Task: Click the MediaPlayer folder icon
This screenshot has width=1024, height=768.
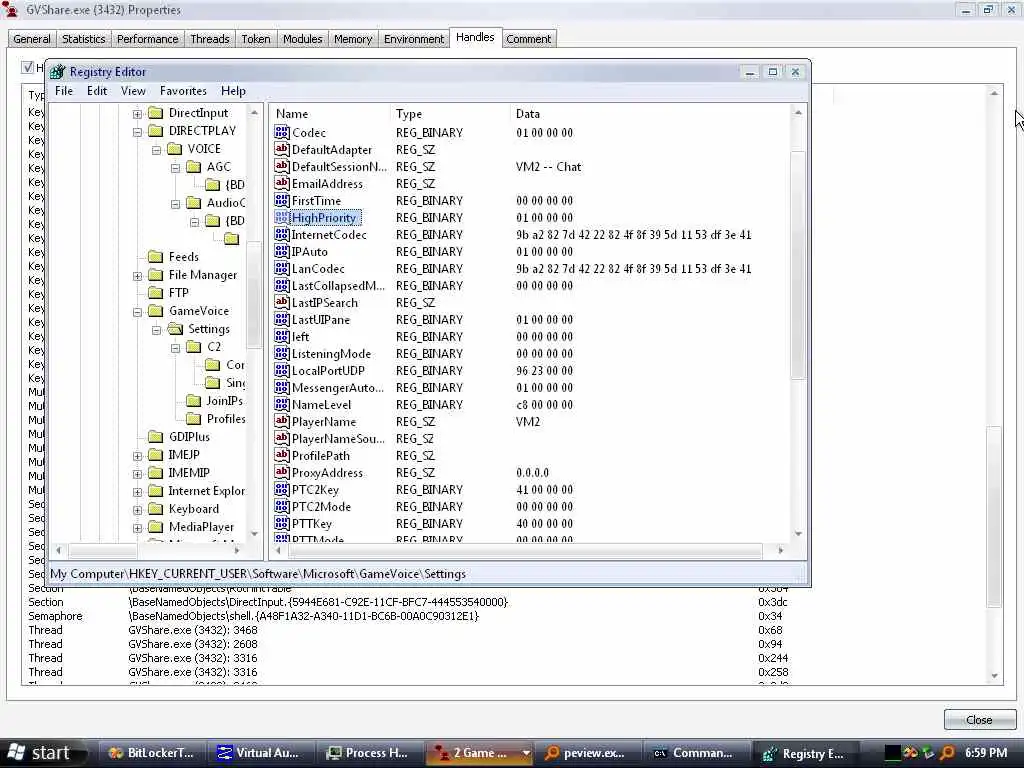Action: click(x=155, y=526)
